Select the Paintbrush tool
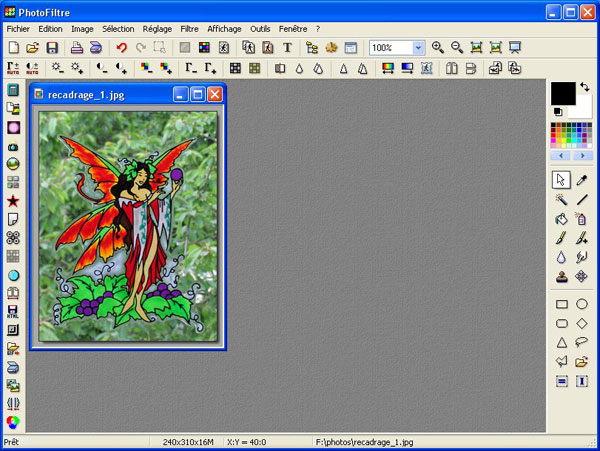Screen dimensions: 600x451 561,238
